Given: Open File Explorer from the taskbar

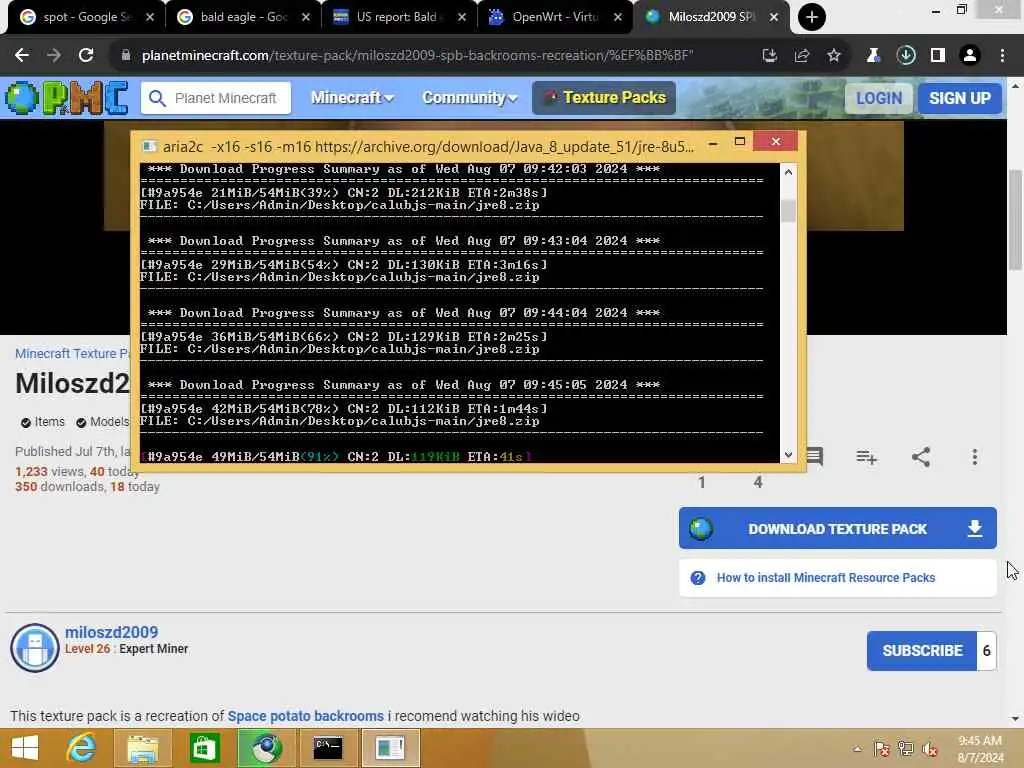Looking at the screenshot, I should coord(143,748).
